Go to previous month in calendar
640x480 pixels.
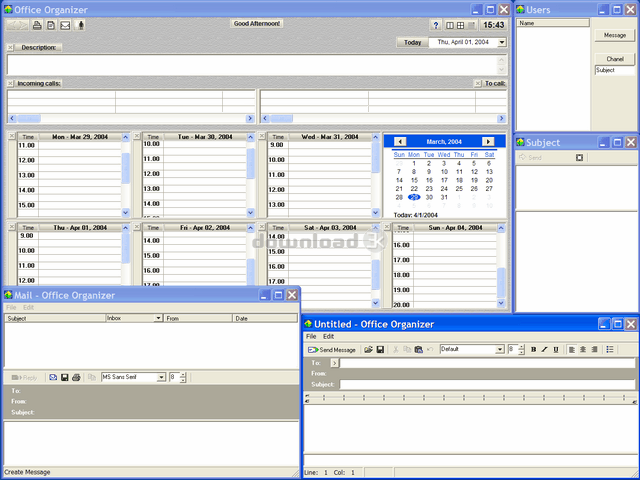pos(400,142)
